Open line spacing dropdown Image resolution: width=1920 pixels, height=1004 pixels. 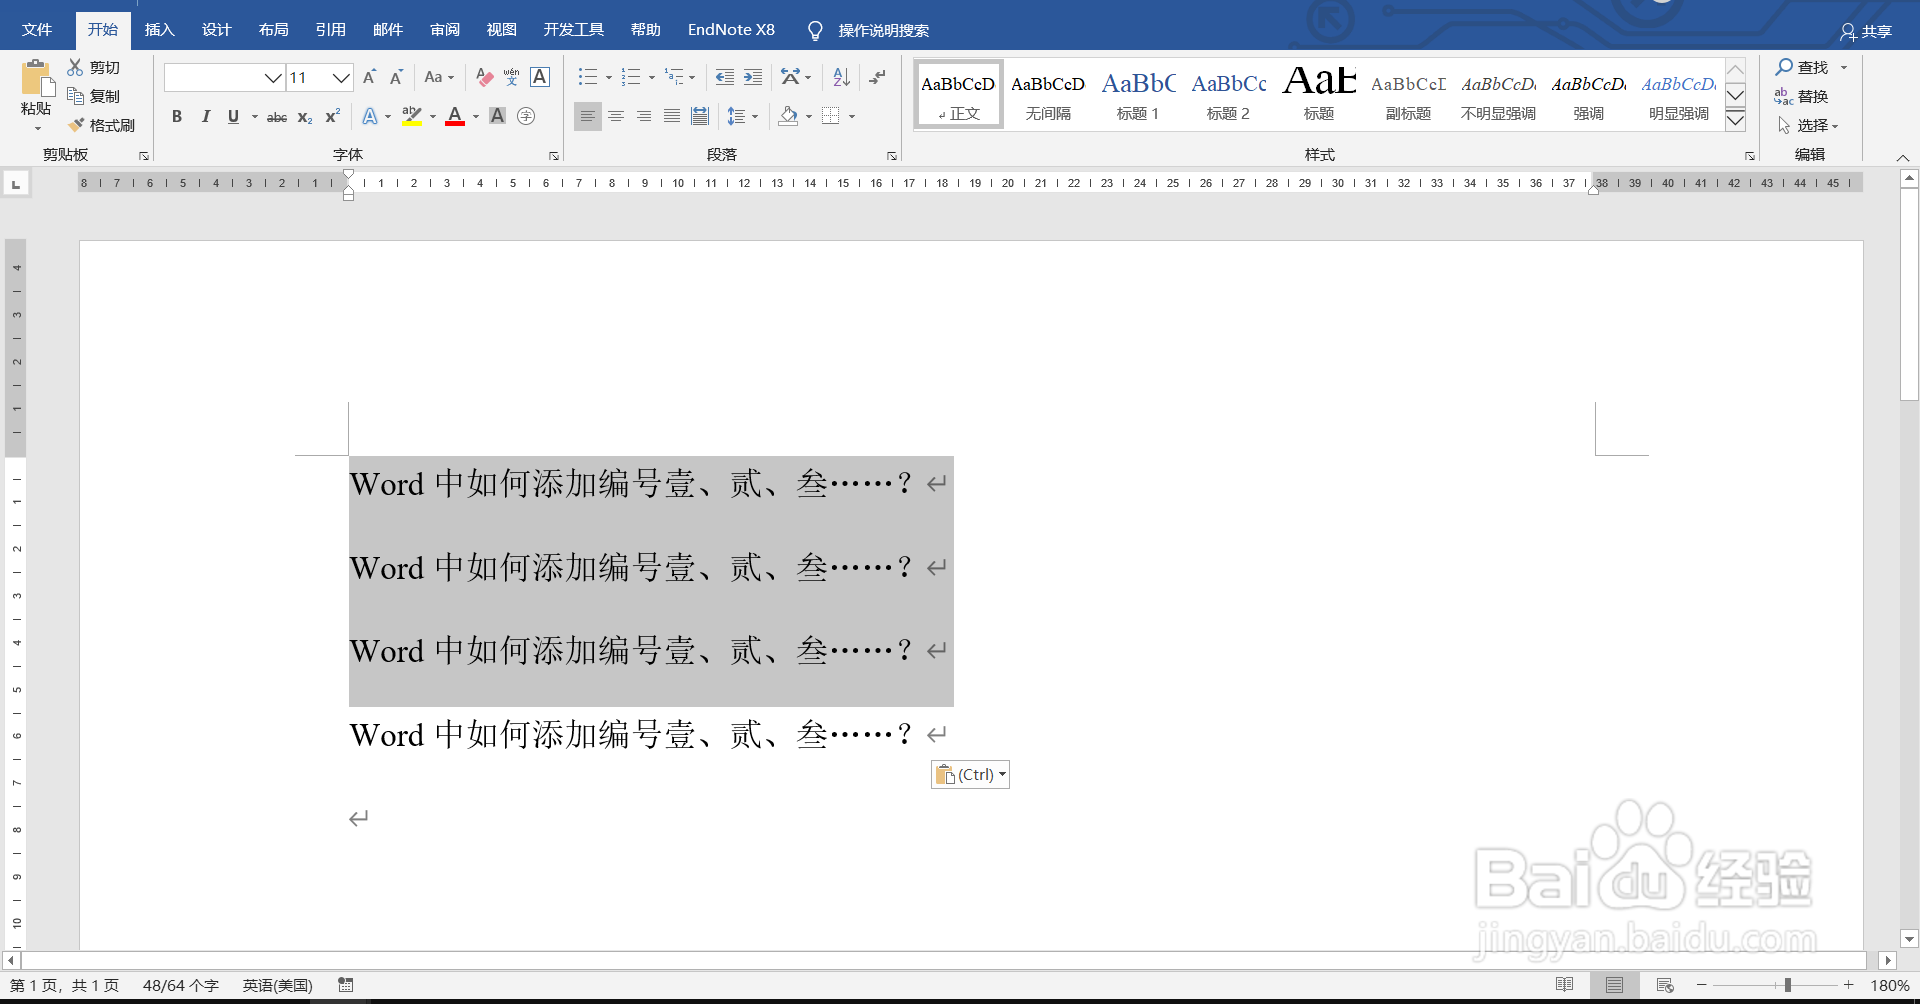point(742,116)
